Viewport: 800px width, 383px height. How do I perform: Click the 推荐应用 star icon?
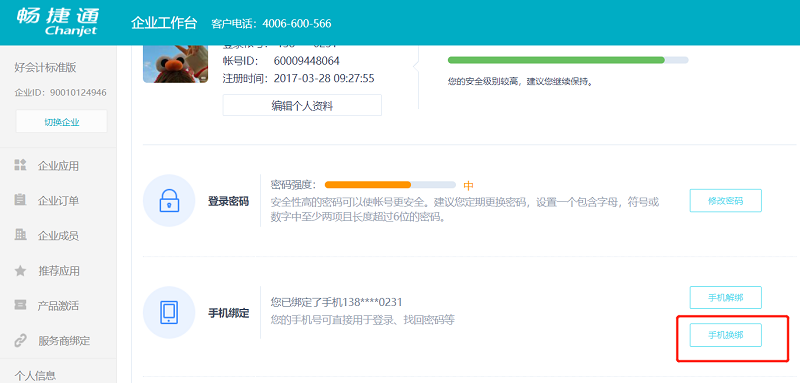pyautogui.click(x=20, y=271)
